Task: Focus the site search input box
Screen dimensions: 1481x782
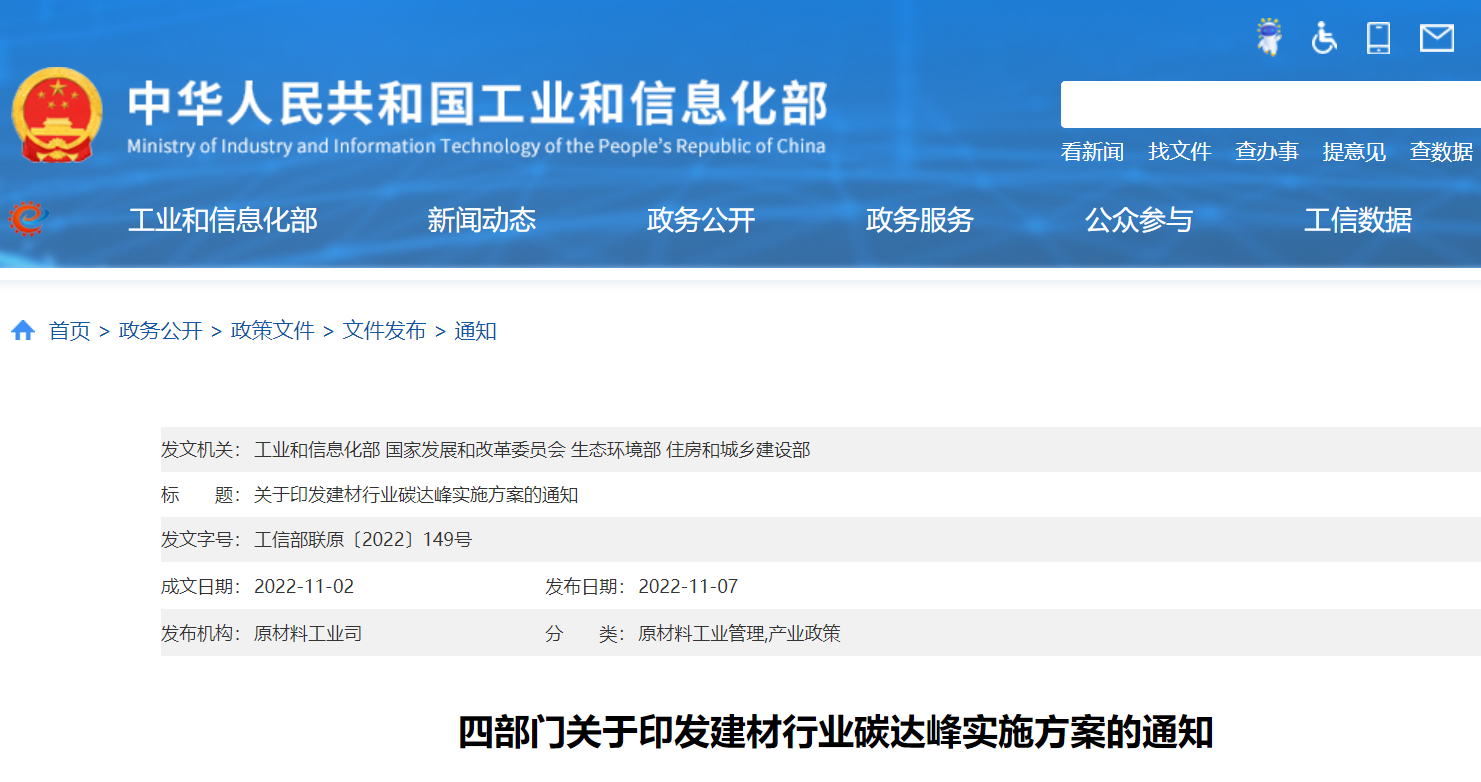Action: pos(1270,104)
